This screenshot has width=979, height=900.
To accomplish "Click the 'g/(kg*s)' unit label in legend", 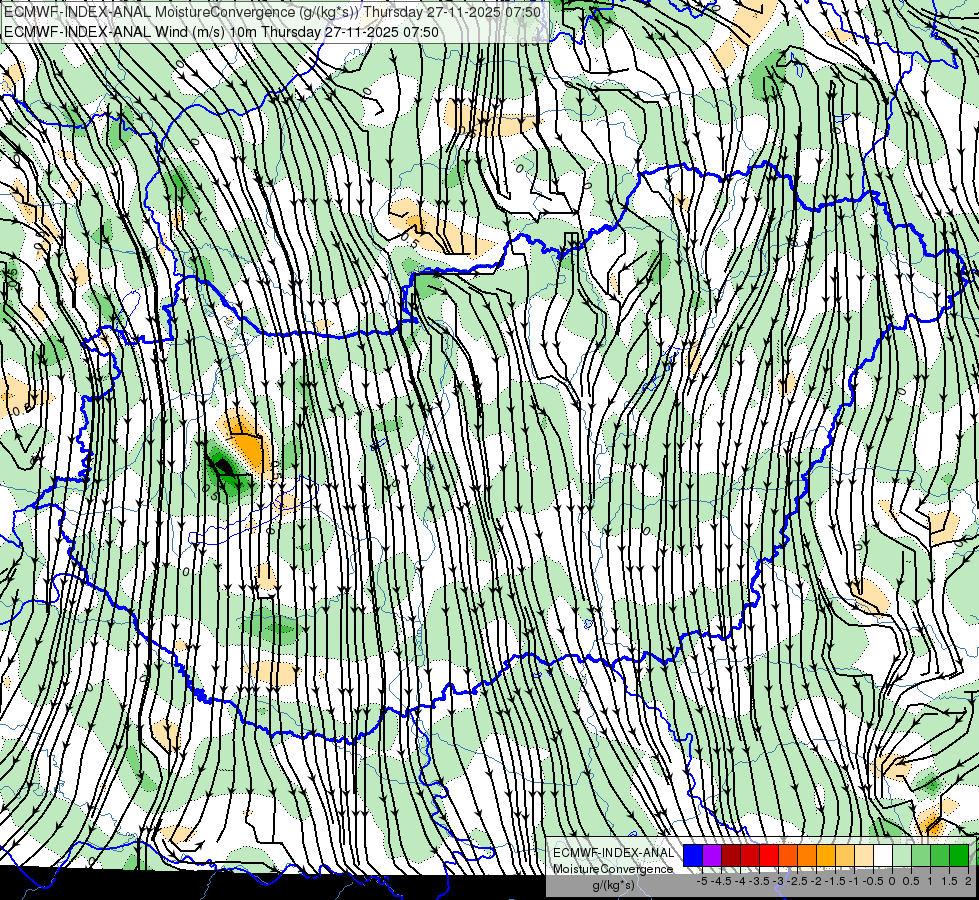I will coord(614,886).
